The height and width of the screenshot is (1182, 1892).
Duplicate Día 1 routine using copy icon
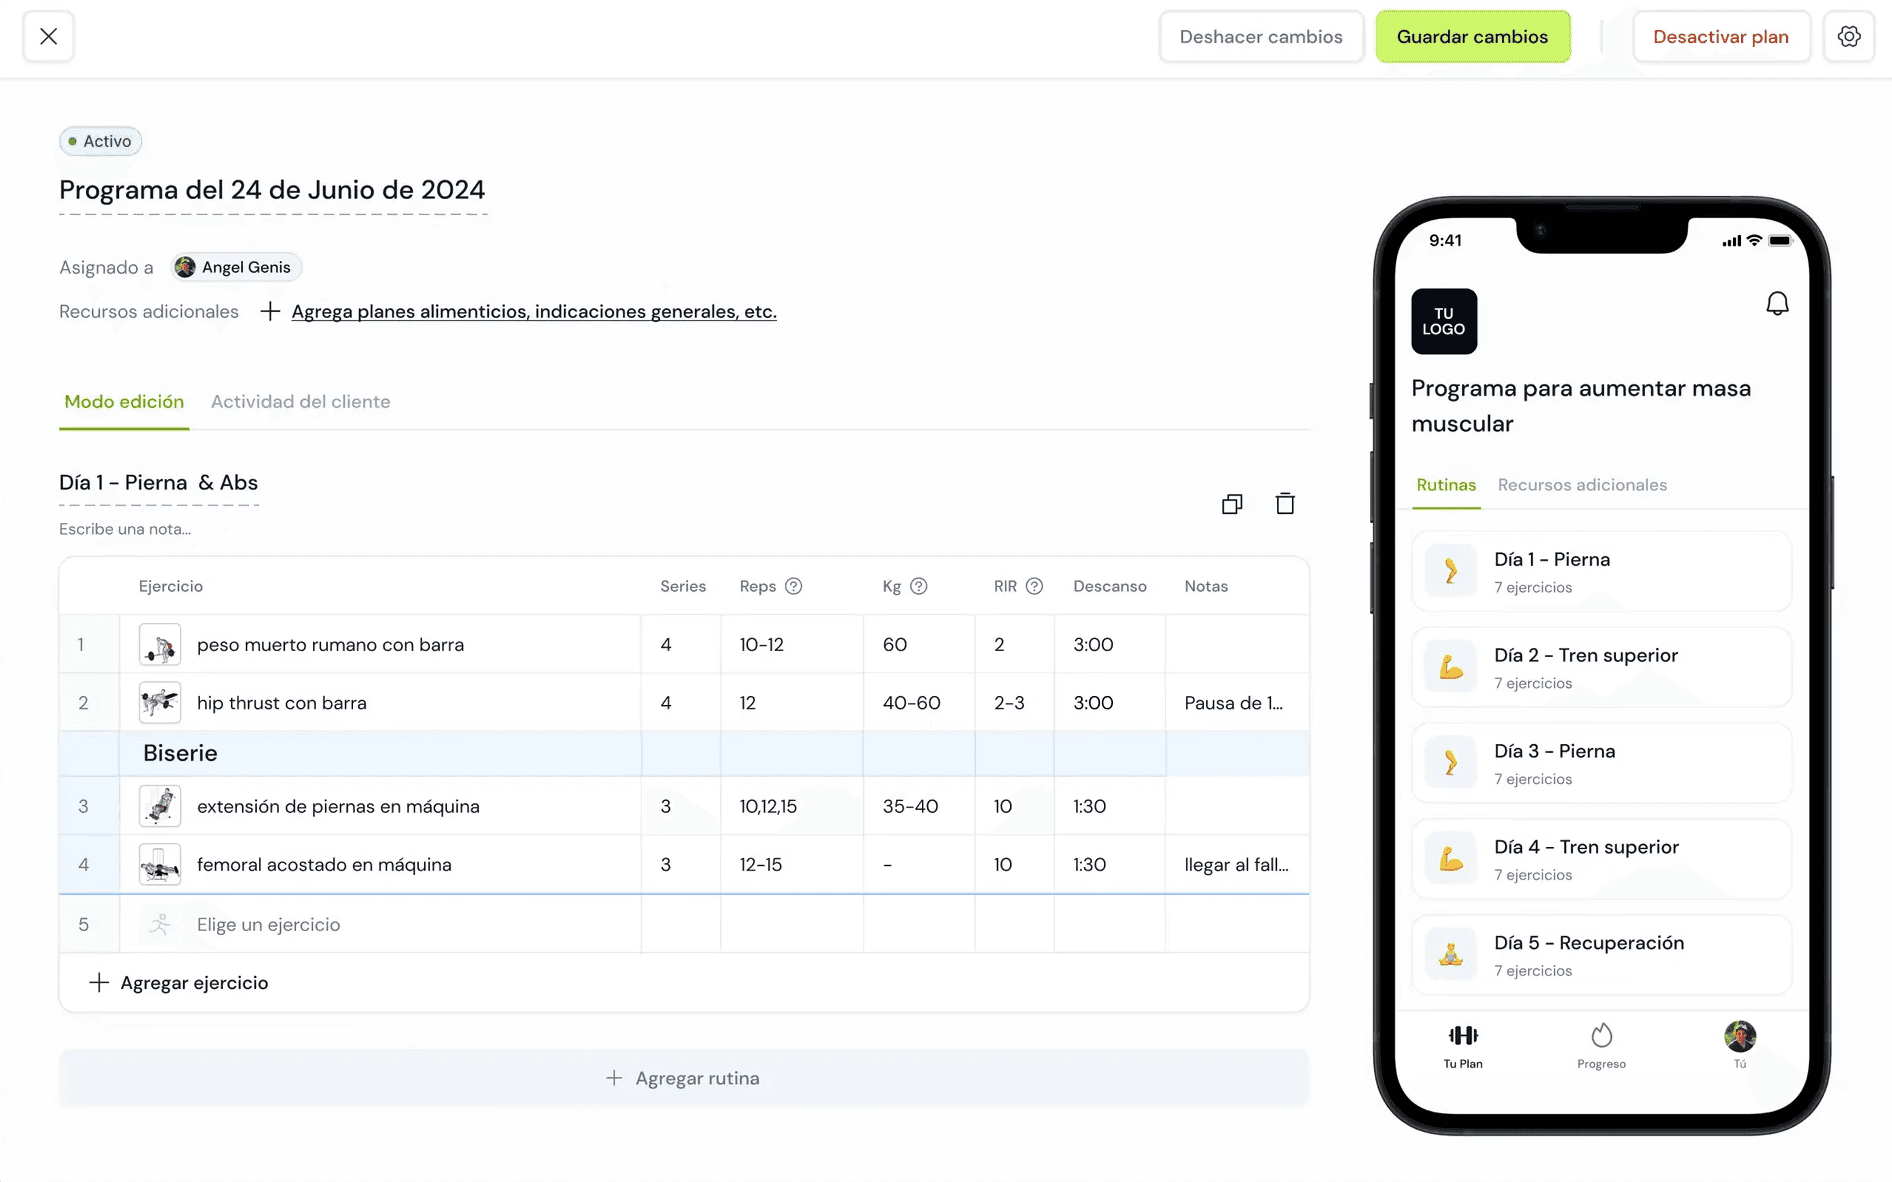pos(1232,503)
